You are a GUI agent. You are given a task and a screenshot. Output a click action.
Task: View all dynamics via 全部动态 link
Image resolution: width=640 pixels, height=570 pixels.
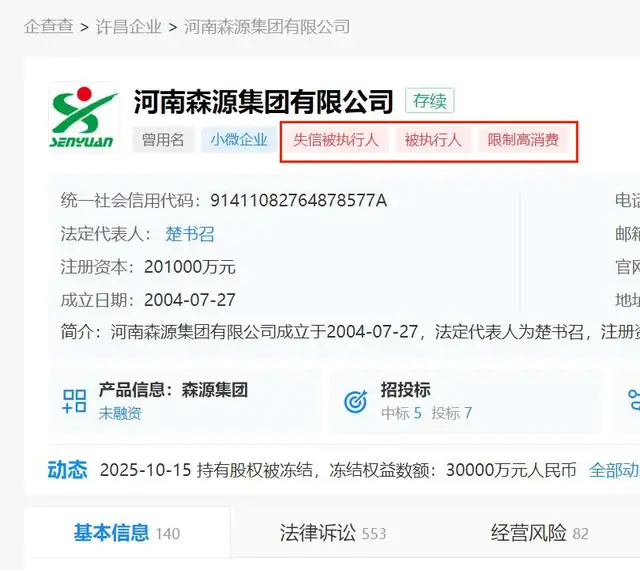[x=614, y=470]
